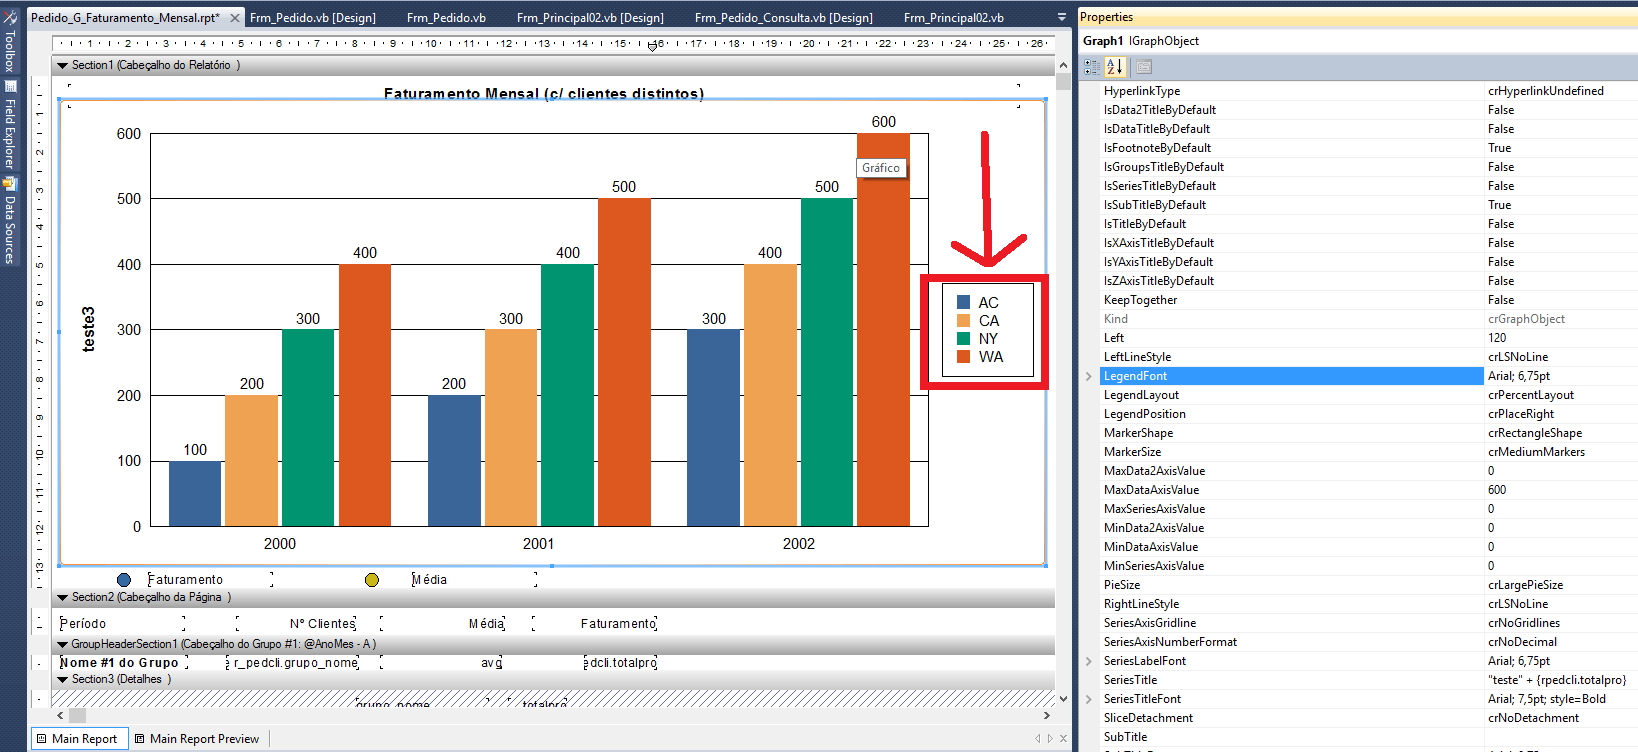Collapse Section1 Cabeçalho do Relatório
1638x752 pixels.
[62, 66]
